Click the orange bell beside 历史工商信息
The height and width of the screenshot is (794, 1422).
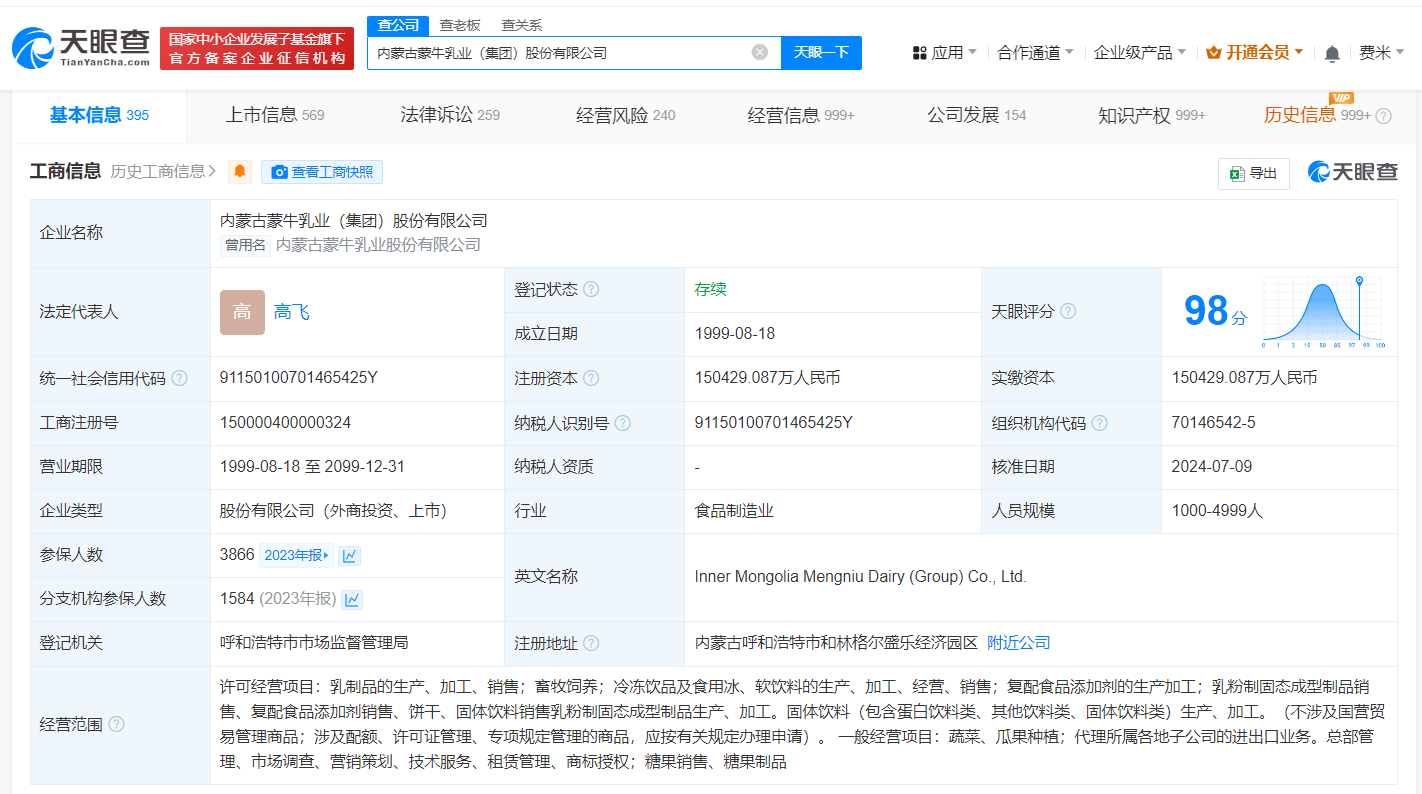238,171
